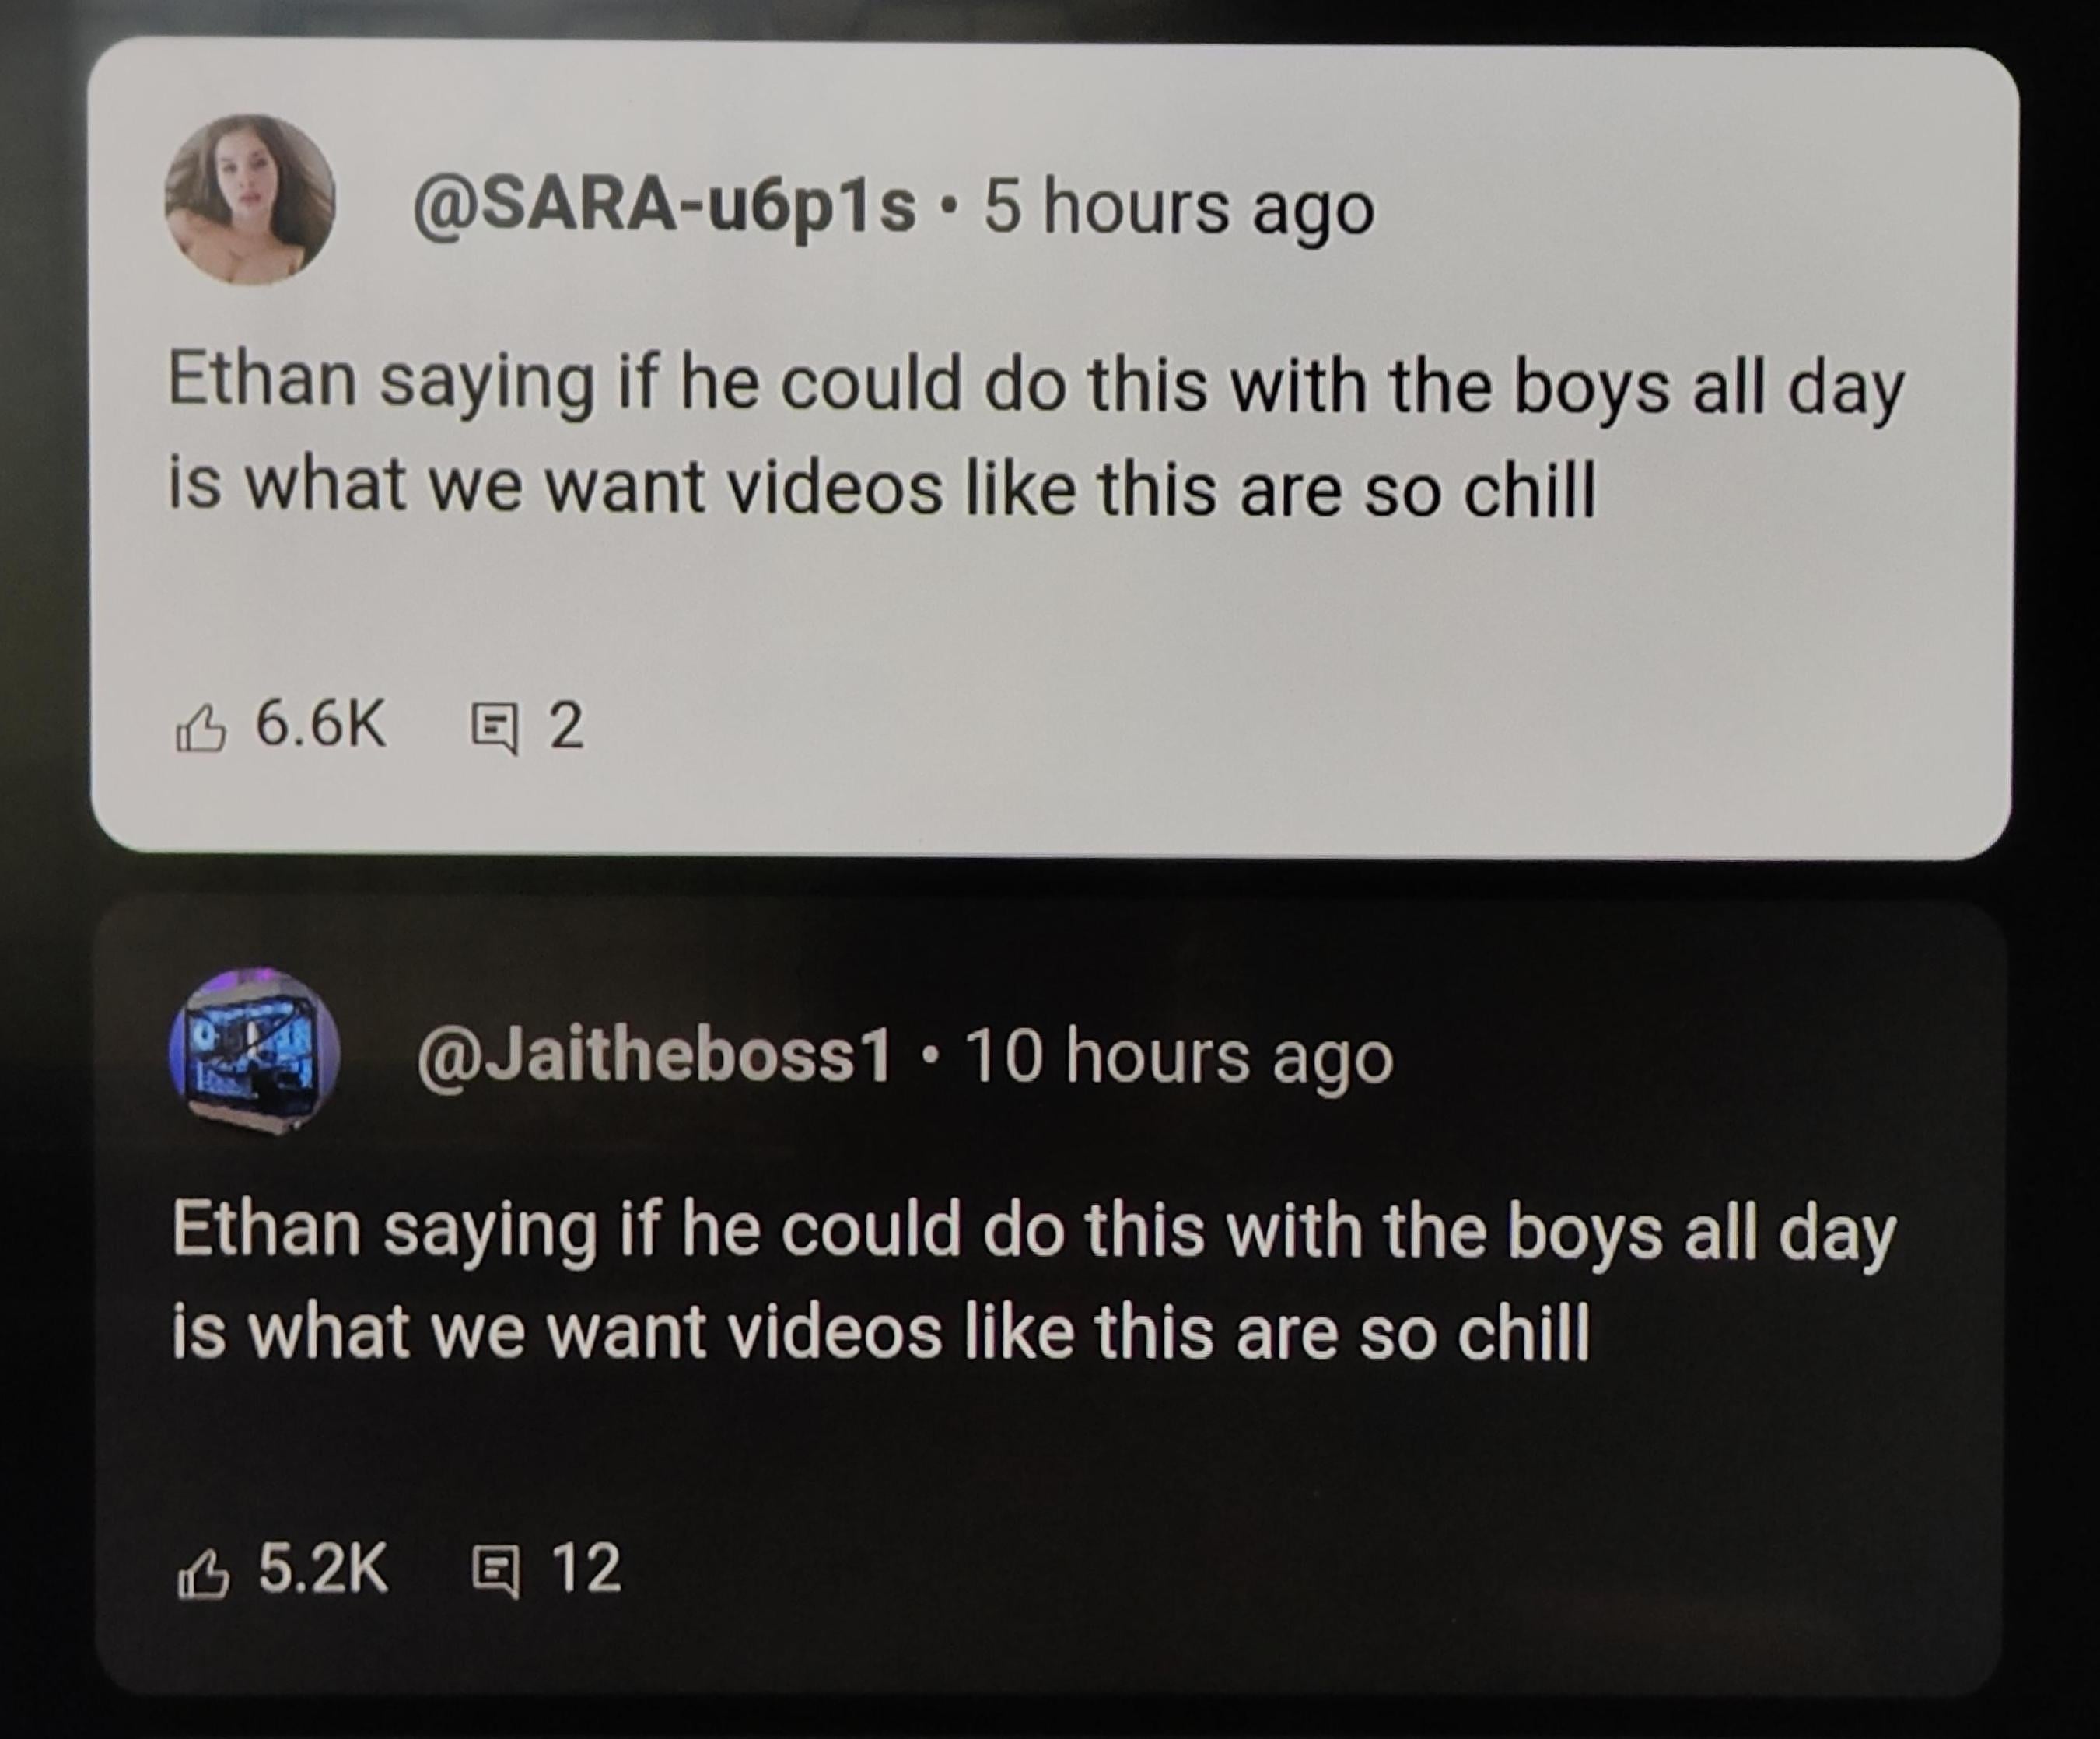Image resolution: width=2100 pixels, height=1739 pixels.
Task: Select the 6.6K like count
Action: 321,723
